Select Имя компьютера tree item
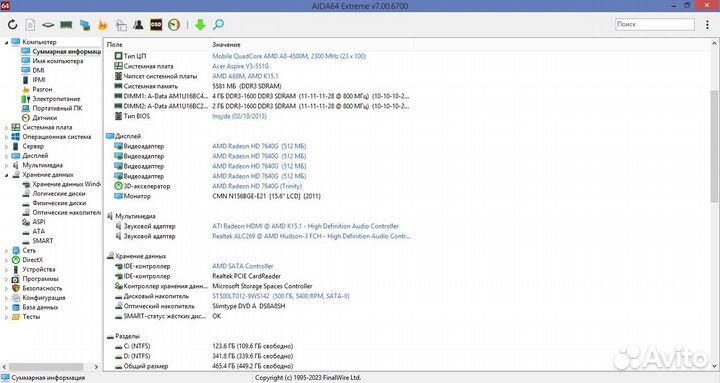 click(x=57, y=61)
